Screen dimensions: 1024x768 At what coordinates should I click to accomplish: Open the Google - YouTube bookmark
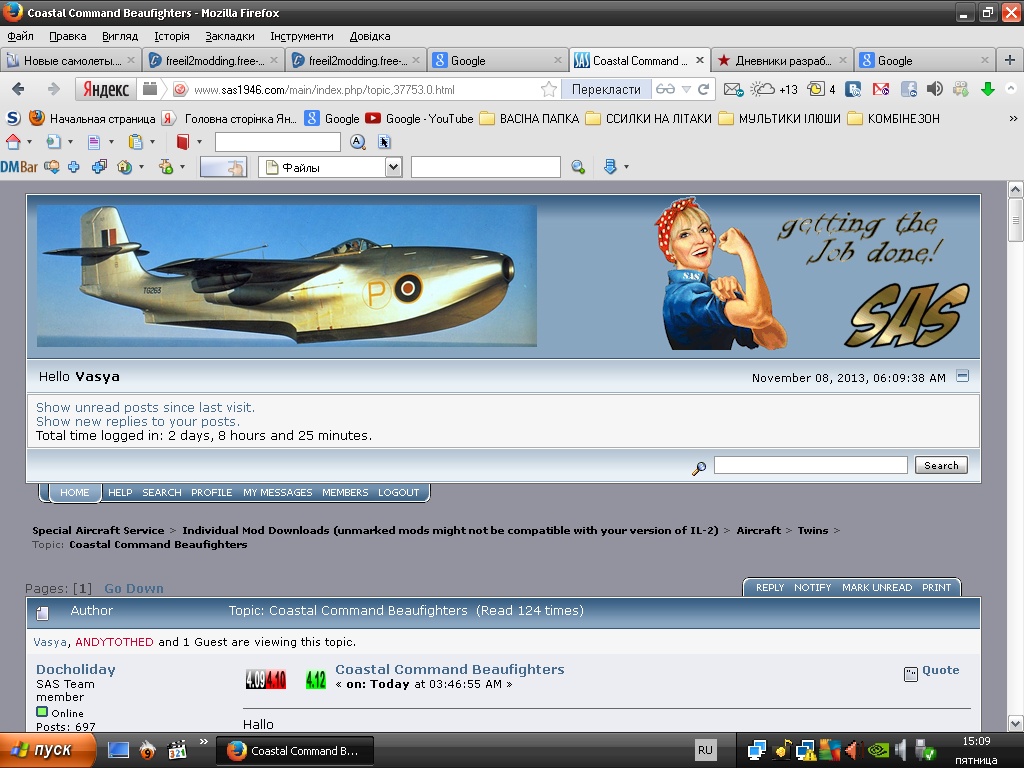[419, 118]
